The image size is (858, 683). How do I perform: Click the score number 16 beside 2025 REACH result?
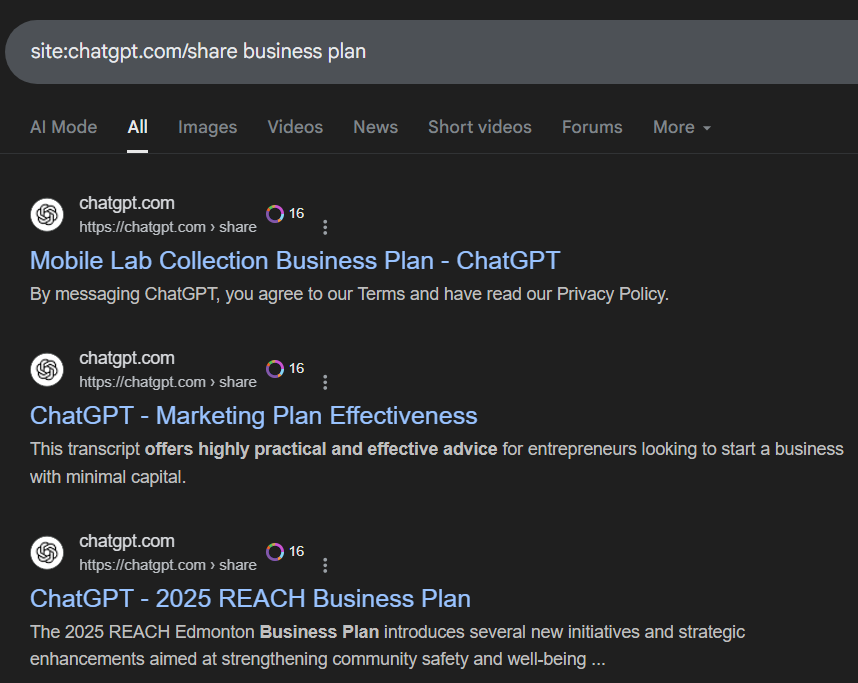(x=297, y=551)
